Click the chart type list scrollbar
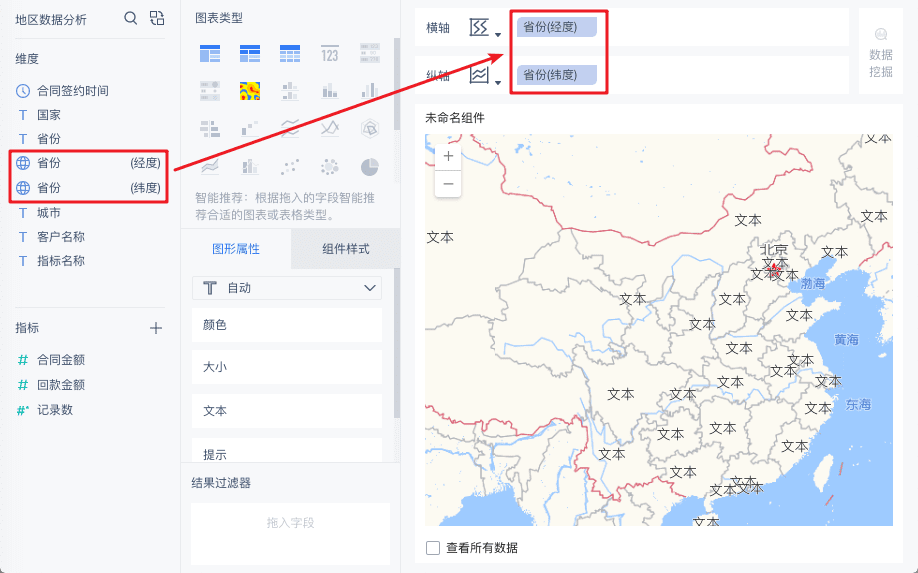The height and width of the screenshot is (573, 918). tap(397, 84)
